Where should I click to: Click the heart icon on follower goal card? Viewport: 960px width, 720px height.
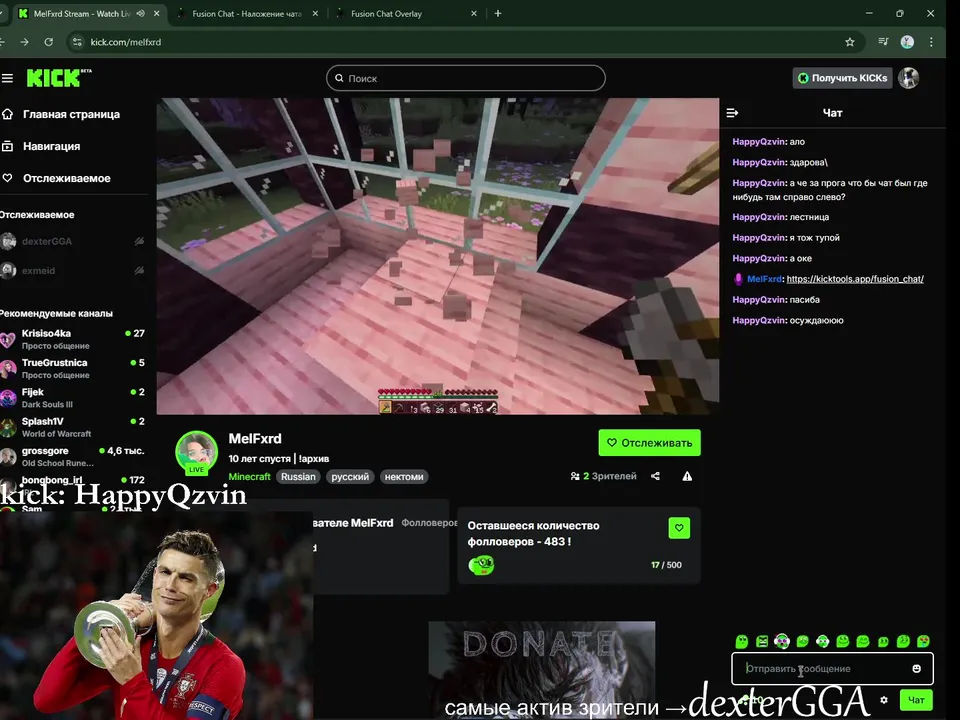[x=679, y=528]
